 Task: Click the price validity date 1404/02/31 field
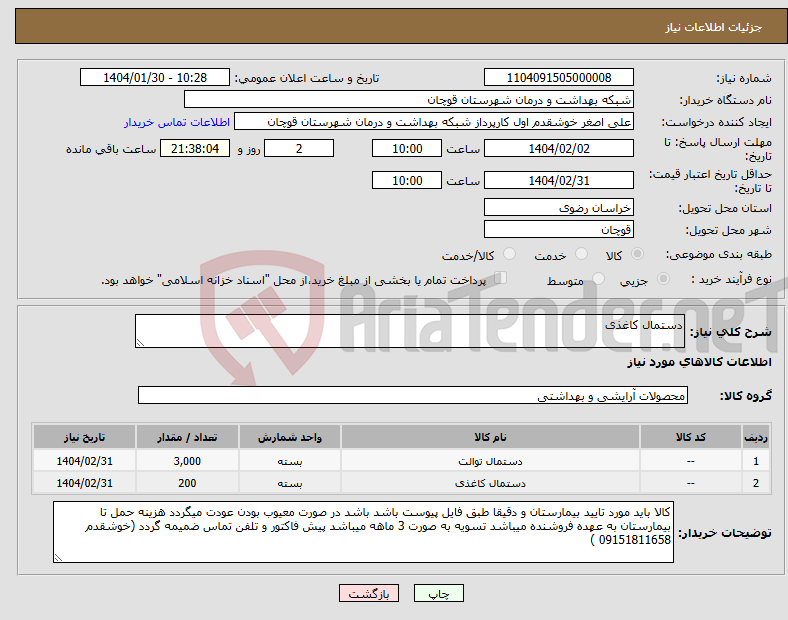(558, 180)
